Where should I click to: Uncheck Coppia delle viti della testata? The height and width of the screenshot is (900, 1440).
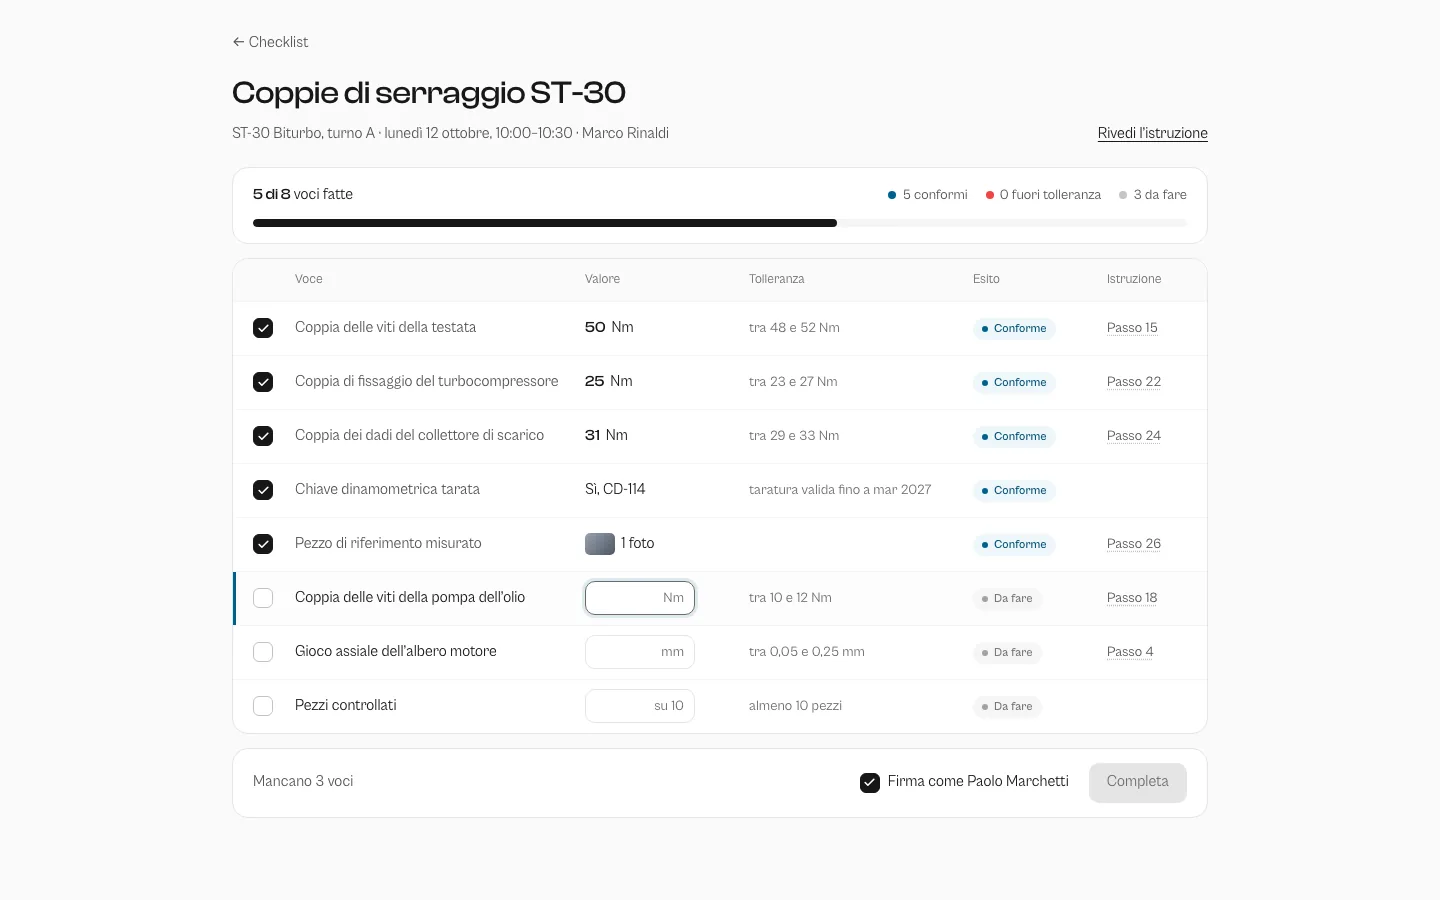(x=263, y=328)
